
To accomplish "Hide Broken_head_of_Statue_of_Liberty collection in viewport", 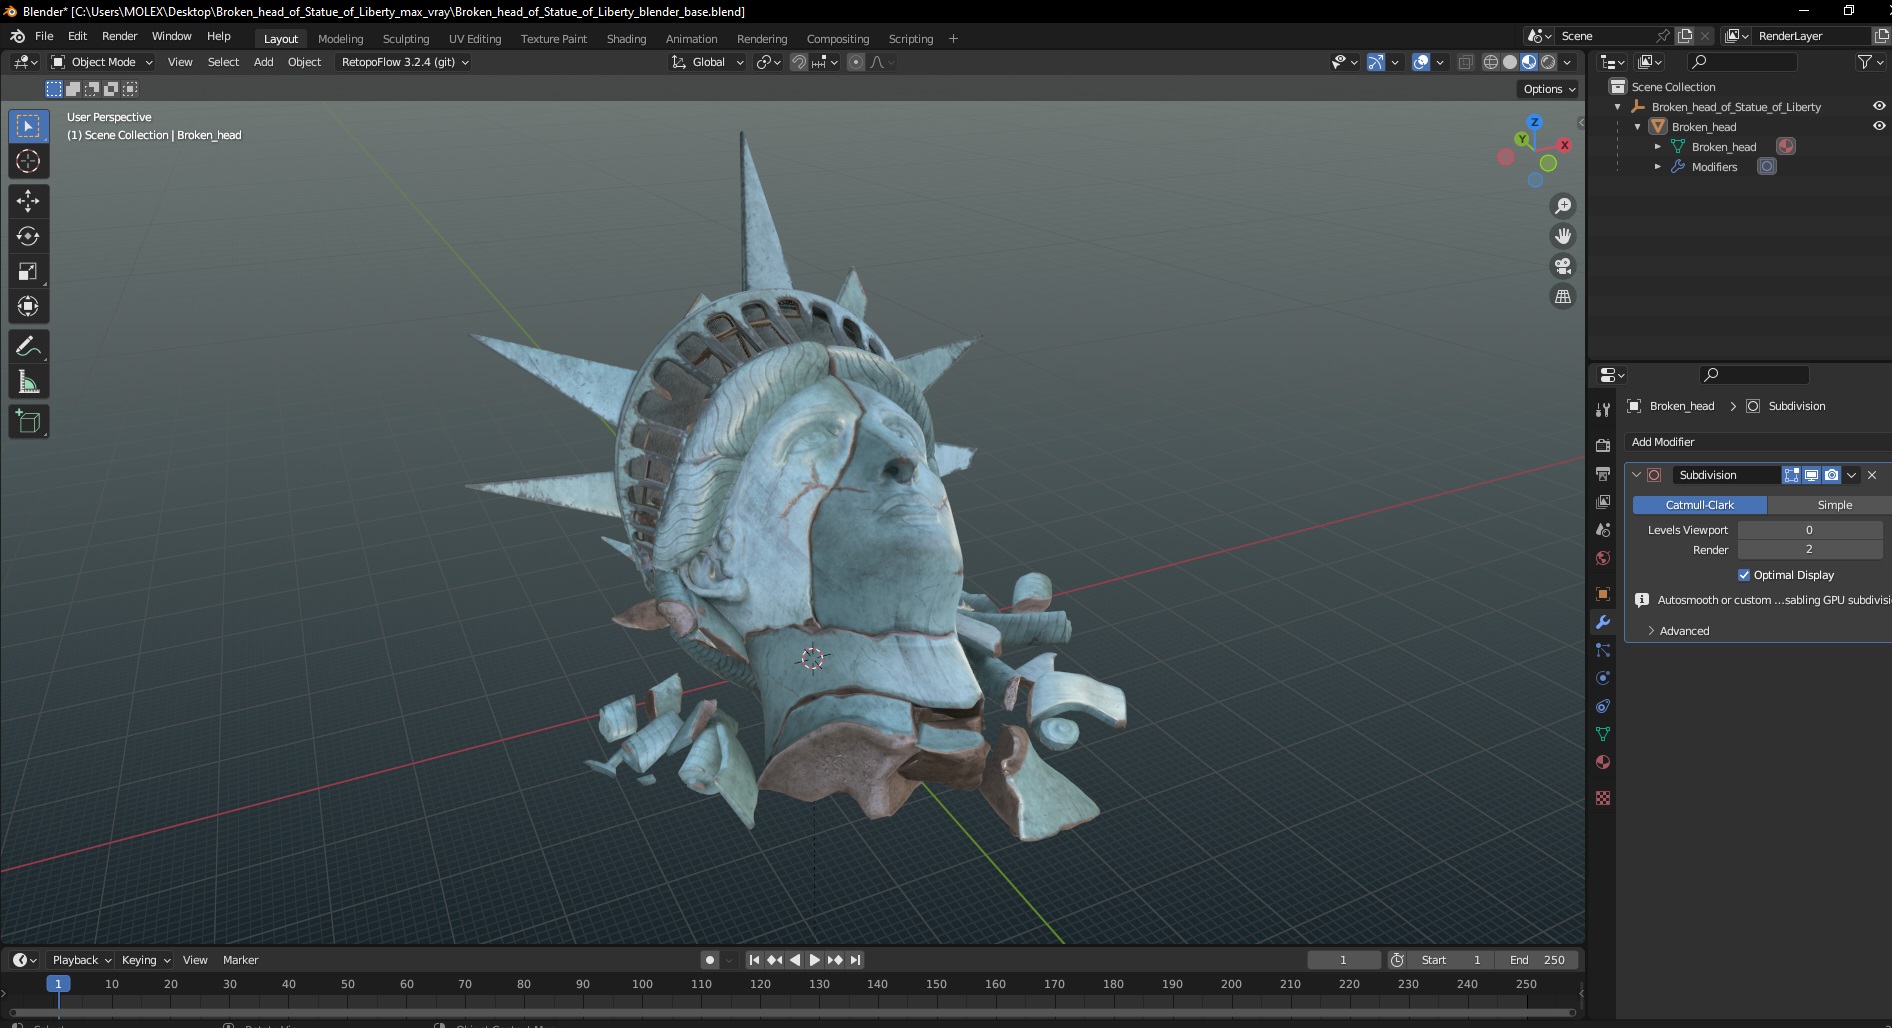I will (x=1879, y=106).
